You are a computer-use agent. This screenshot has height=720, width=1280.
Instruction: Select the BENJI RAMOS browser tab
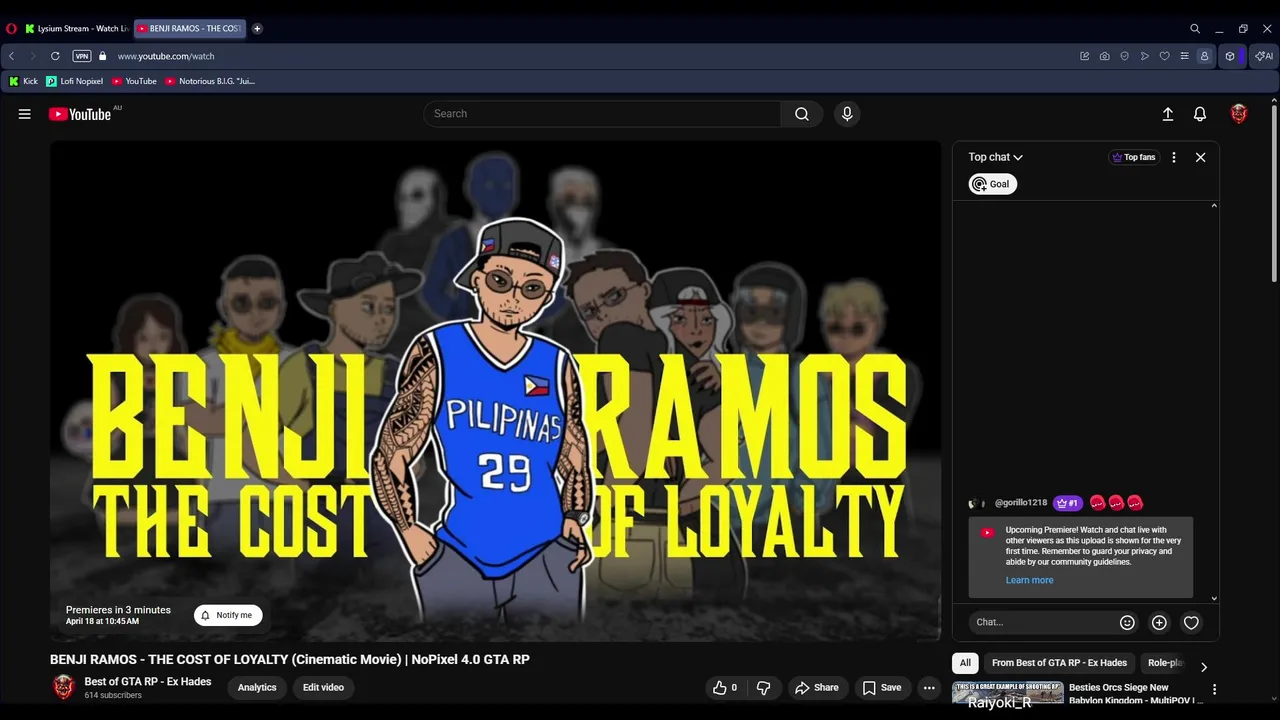189,29
